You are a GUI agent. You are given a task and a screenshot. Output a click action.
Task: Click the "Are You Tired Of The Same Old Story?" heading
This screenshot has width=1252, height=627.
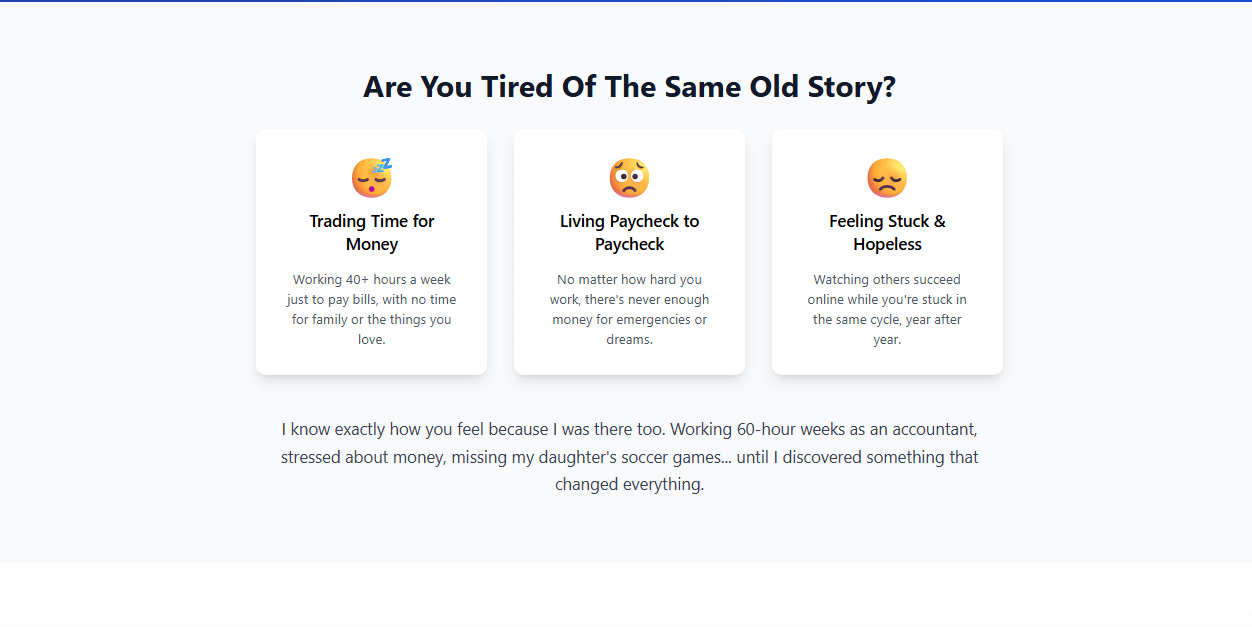coord(629,87)
